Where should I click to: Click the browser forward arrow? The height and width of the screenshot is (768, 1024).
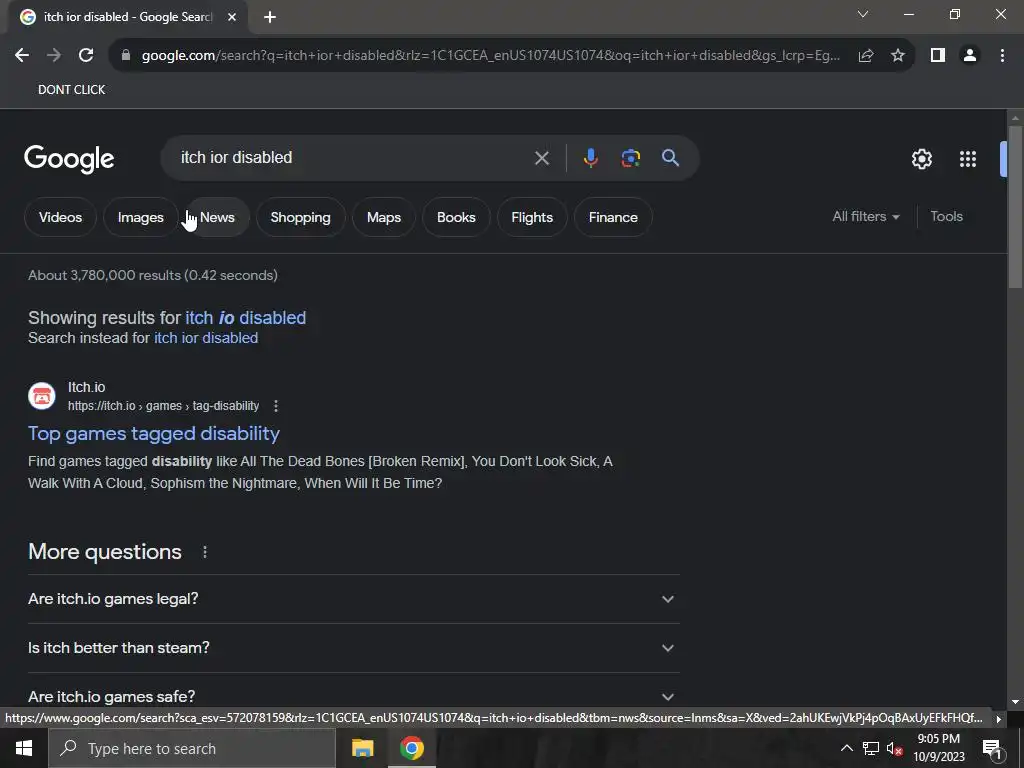pyautogui.click(x=54, y=56)
